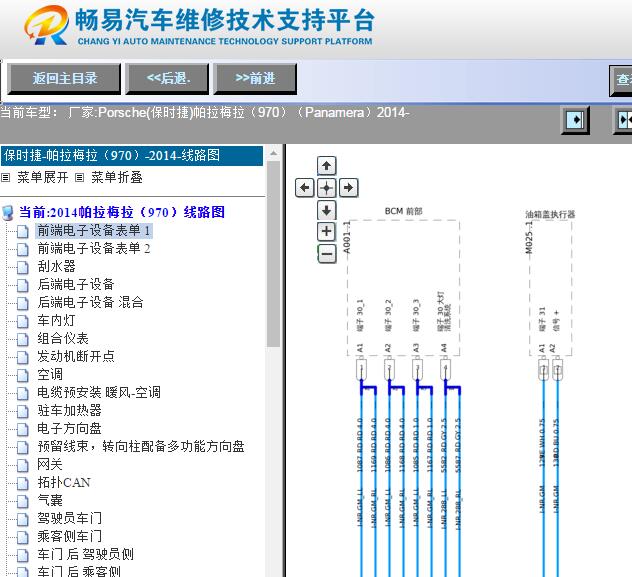Click page icon next to 后端电子设备 混合

pyautogui.click(x=23, y=303)
